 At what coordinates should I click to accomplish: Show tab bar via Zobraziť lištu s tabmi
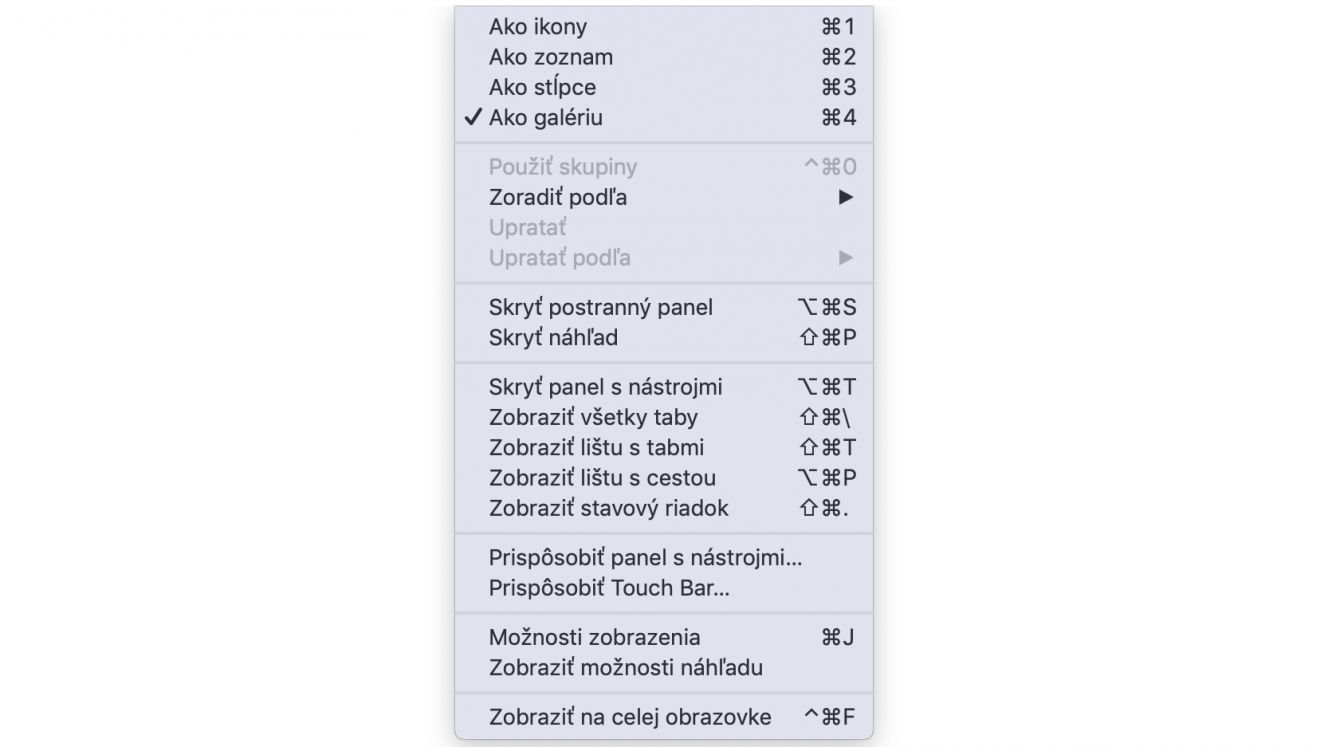(x=664, y=447)
